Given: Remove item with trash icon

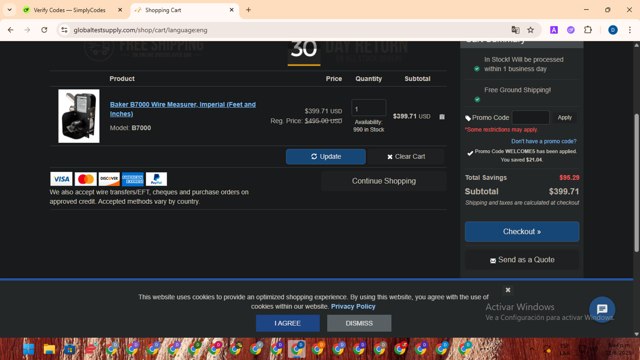Looking at the screenshot, I should (x=442, y=117).
